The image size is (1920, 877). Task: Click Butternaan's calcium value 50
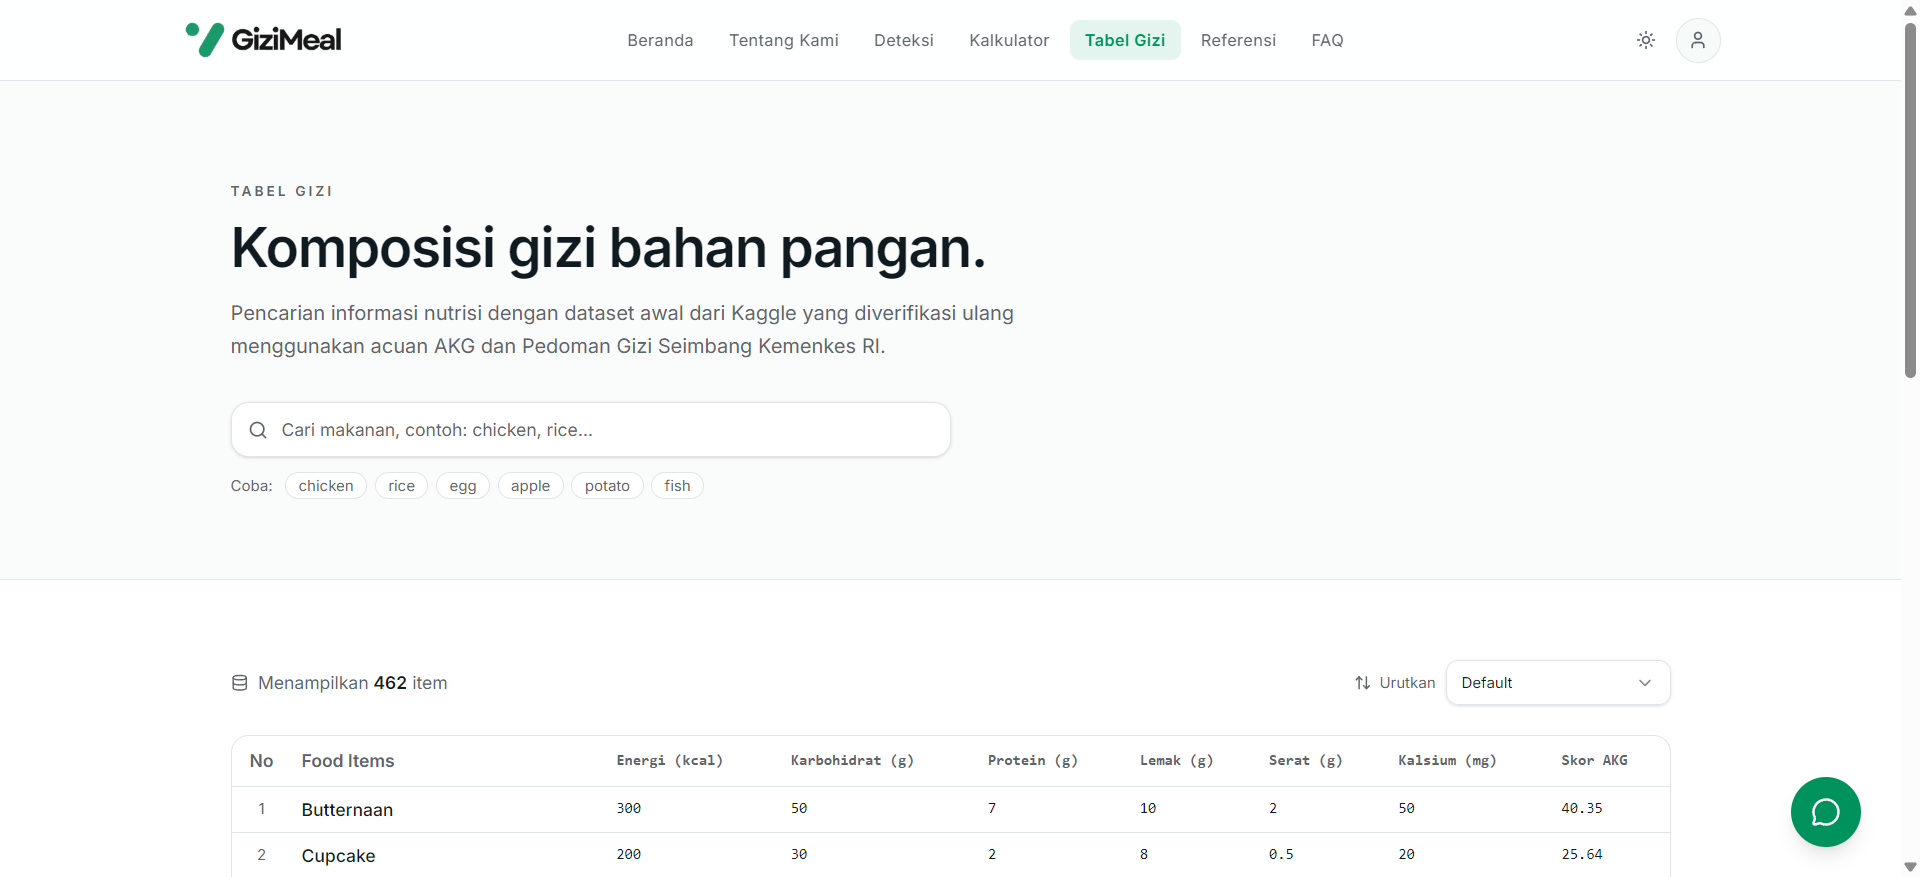pyautogui.click(x=1406, y=808)
